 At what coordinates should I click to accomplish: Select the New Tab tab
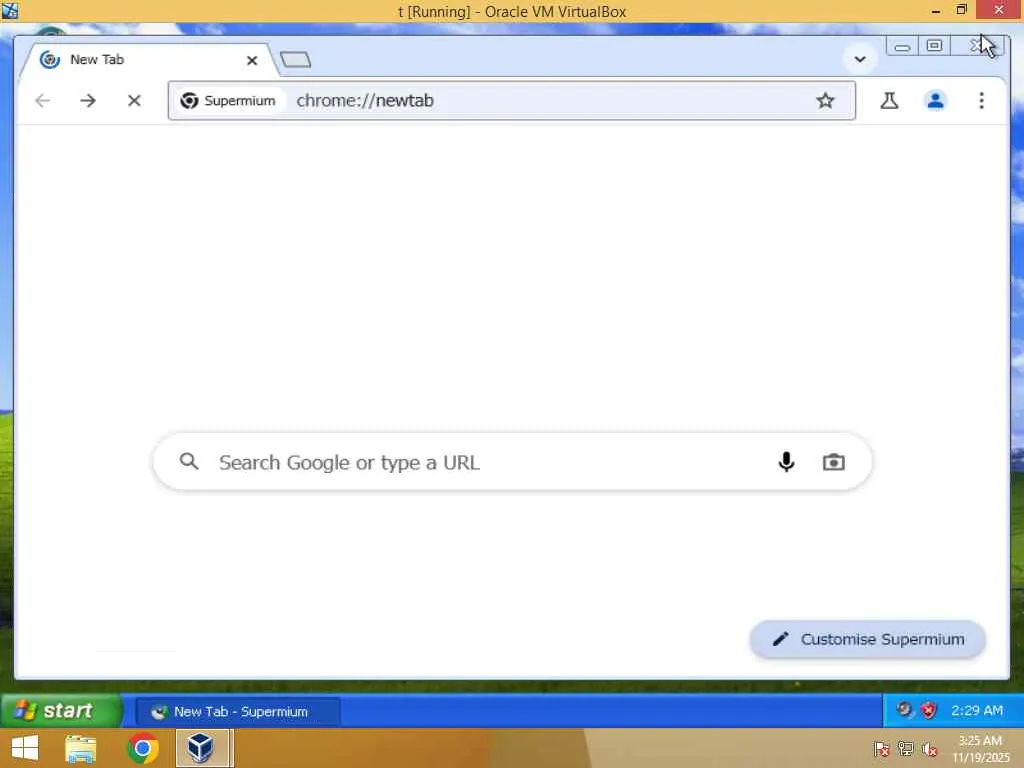(149, 60)
